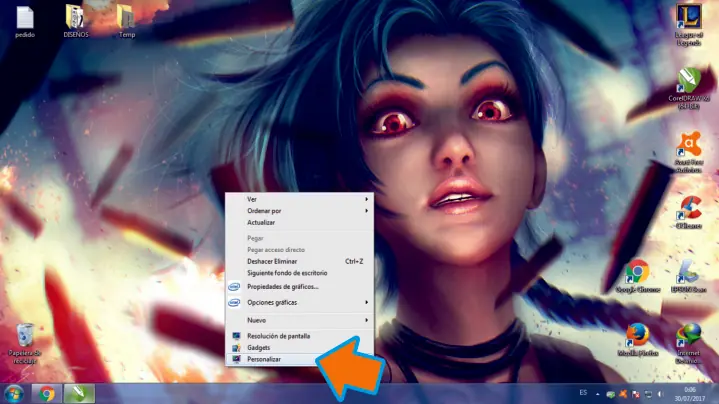Open Resolución de pantalla

(299, 336)
